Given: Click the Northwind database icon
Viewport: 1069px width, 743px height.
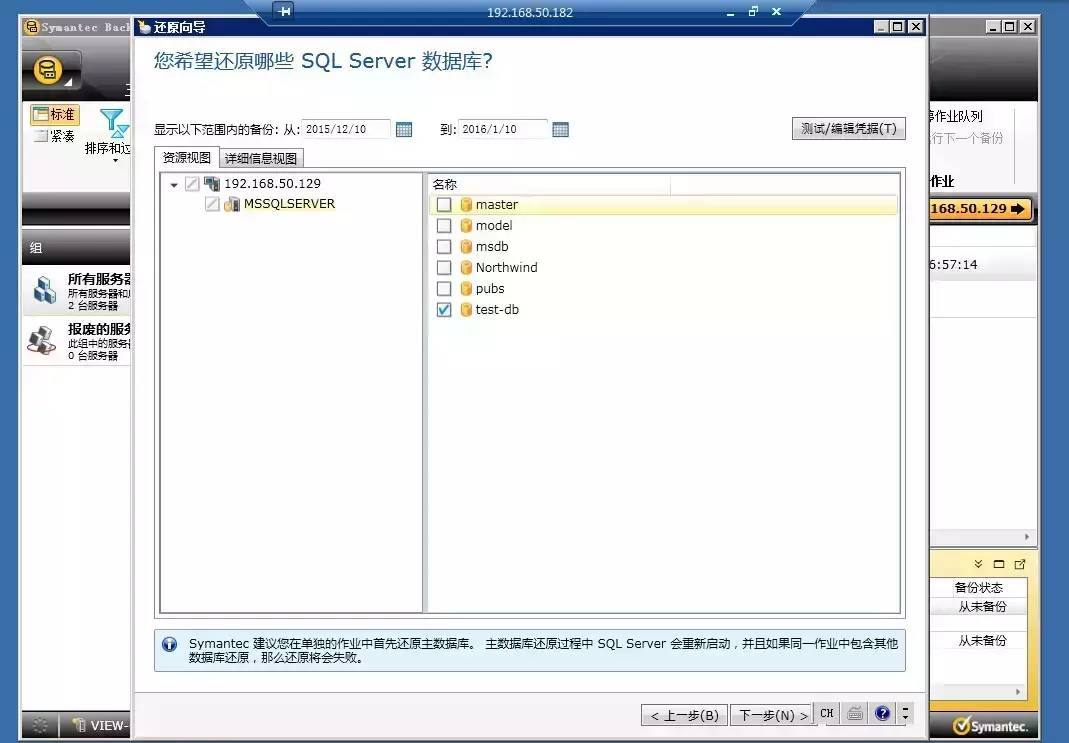Looking at the screenshot, I should pos(466,268).
